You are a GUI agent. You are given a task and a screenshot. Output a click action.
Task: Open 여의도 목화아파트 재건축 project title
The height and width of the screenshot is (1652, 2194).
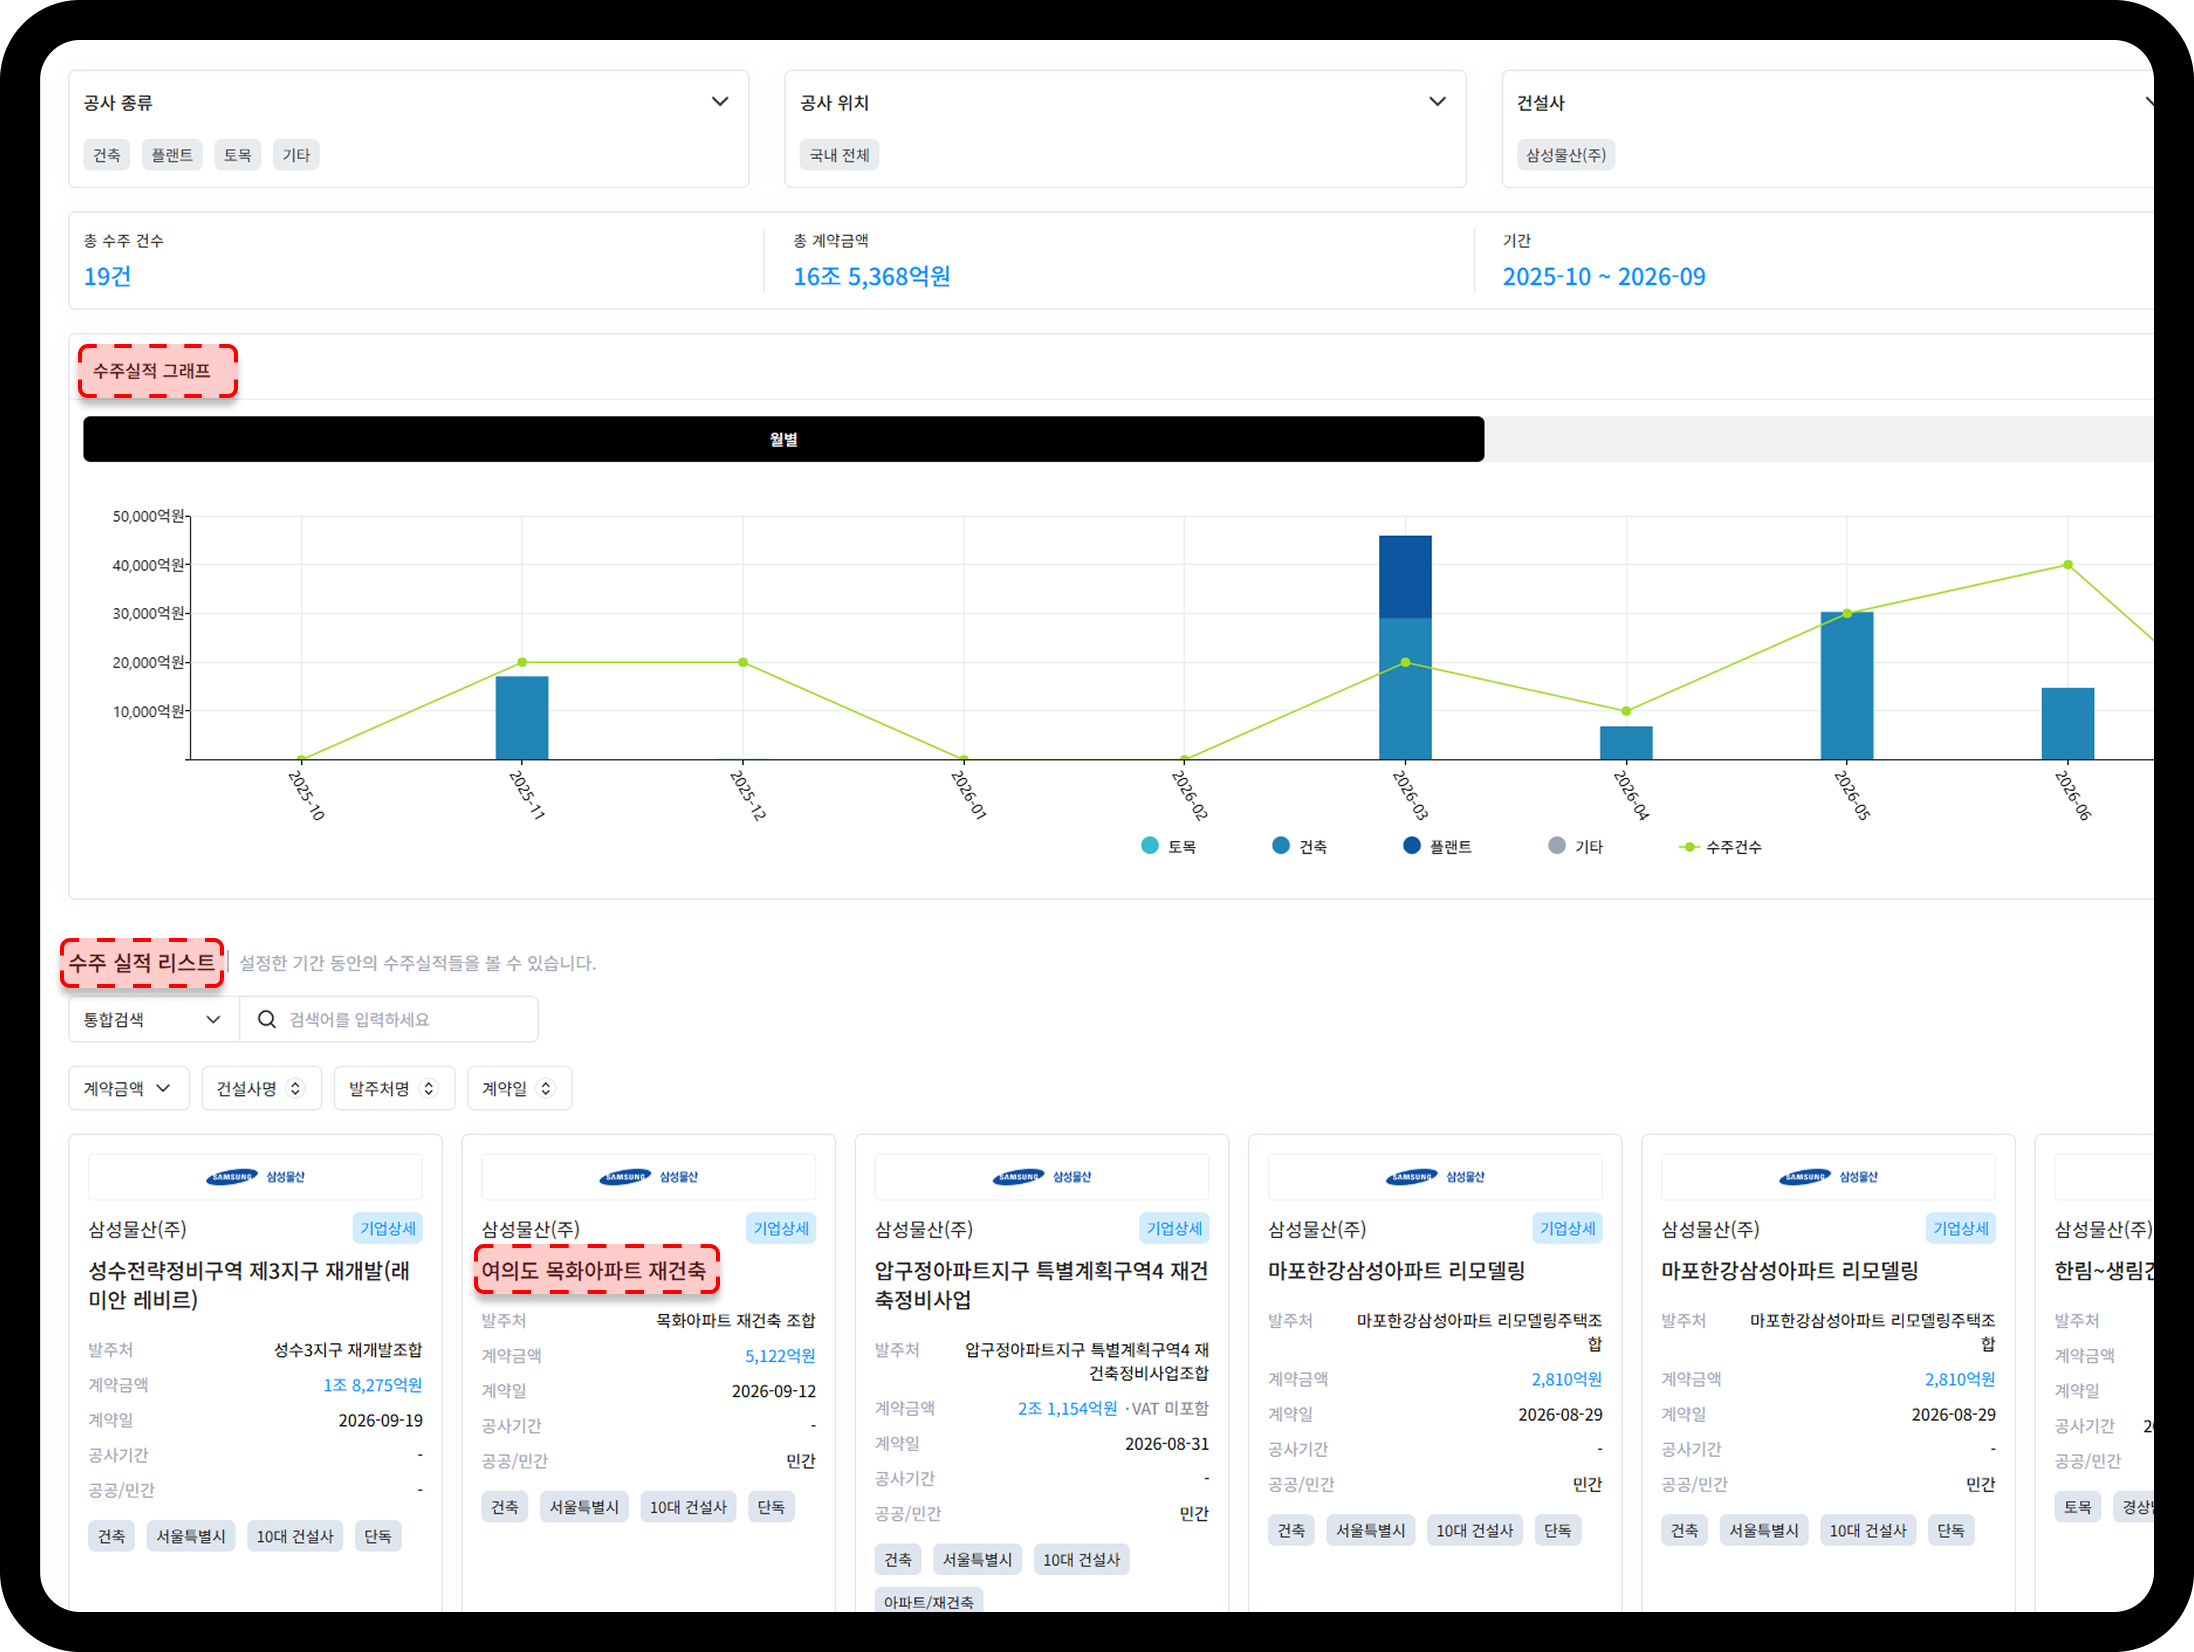(593, 1270)
